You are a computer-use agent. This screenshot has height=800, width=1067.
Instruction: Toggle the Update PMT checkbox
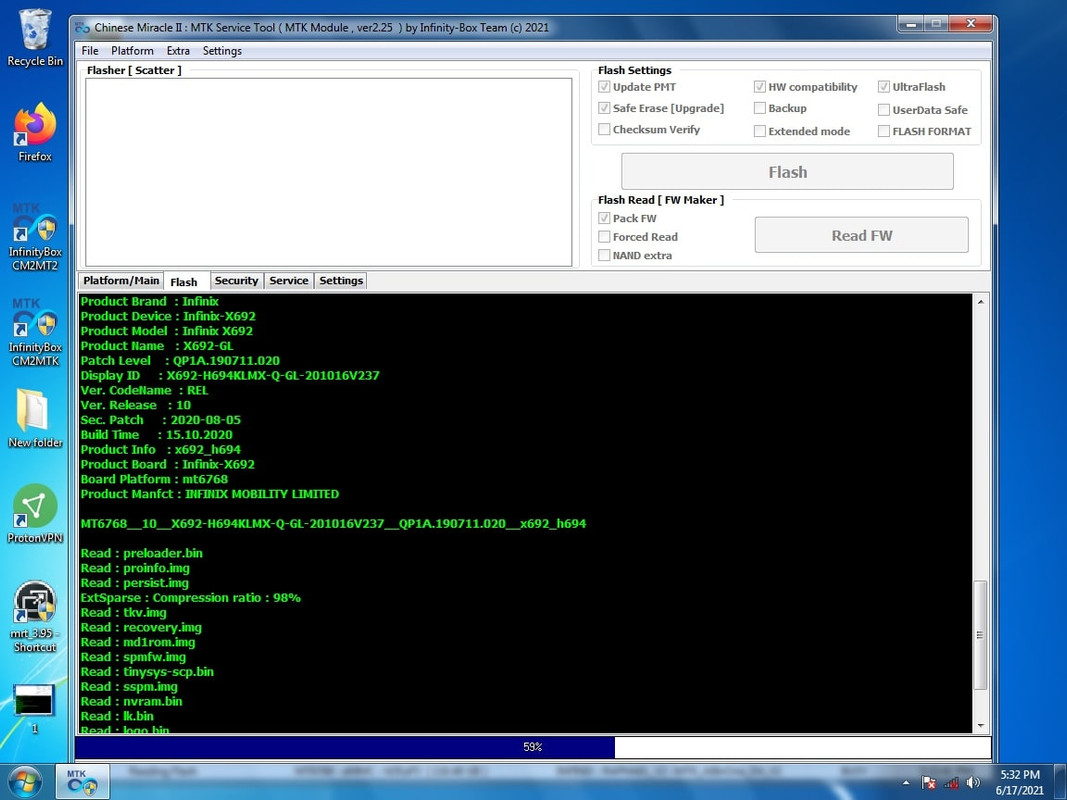(x=604, y=86)
